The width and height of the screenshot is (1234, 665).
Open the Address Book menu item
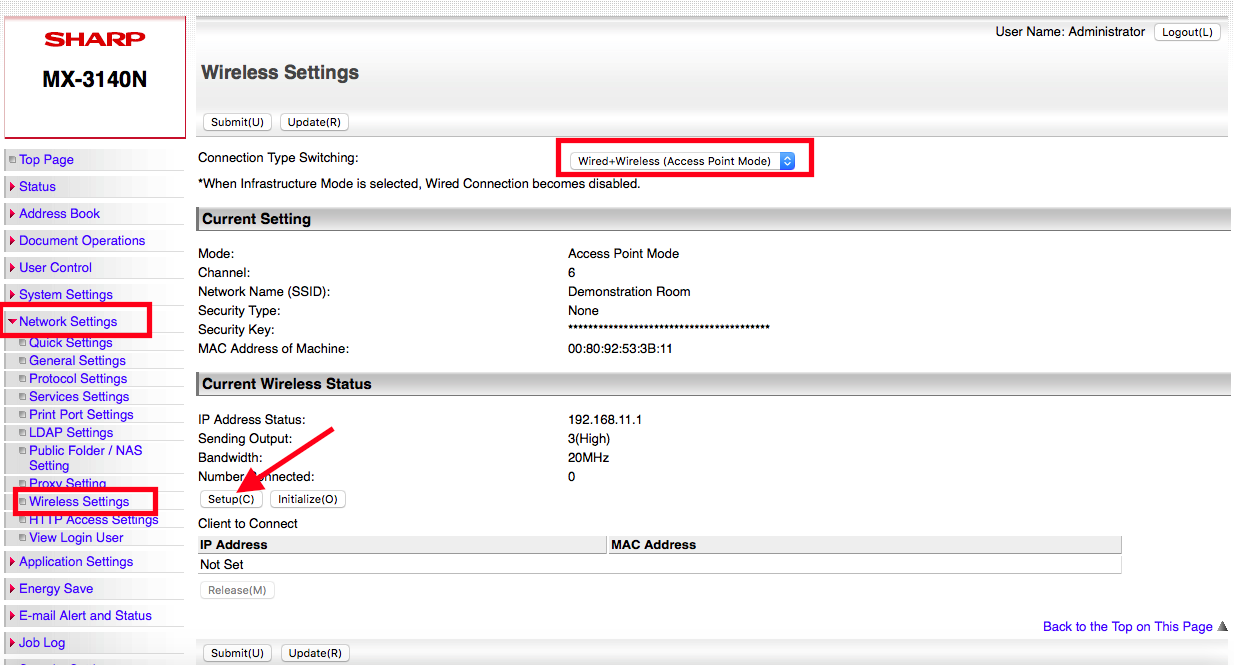[59, 214]
